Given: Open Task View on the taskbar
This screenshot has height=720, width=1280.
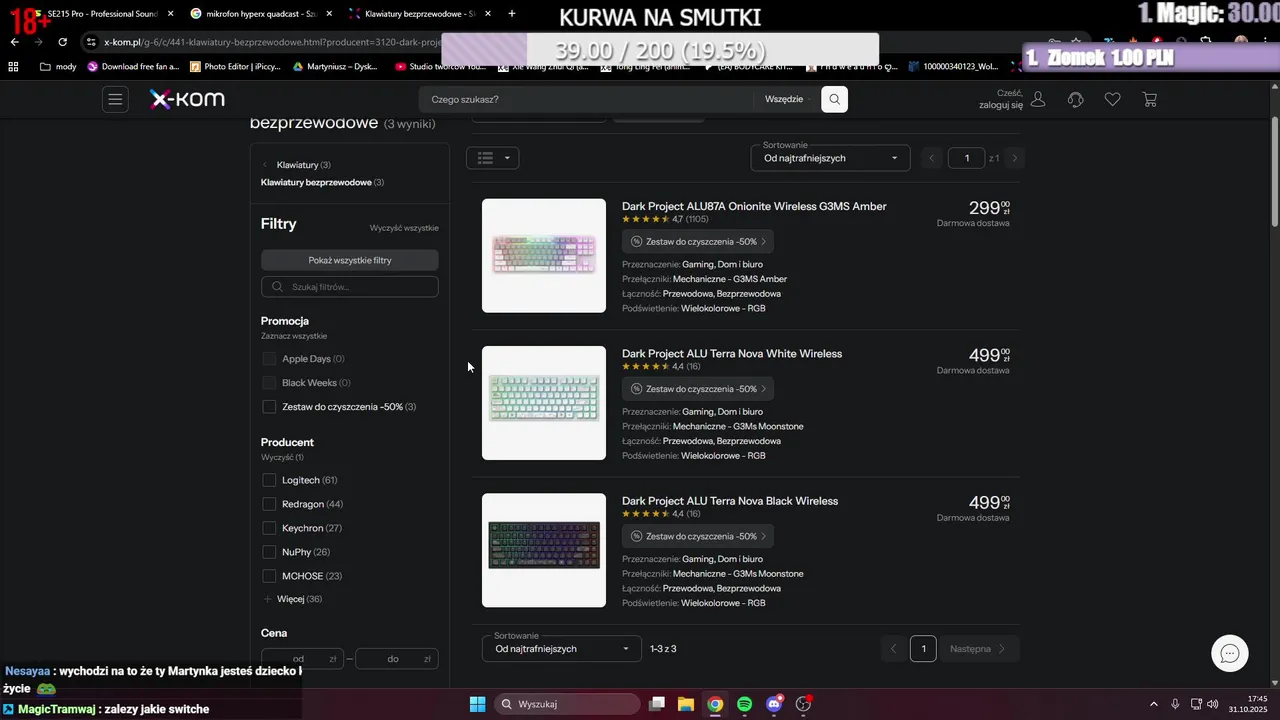Looking at the screenshot, I should click(x=657, y=704).
